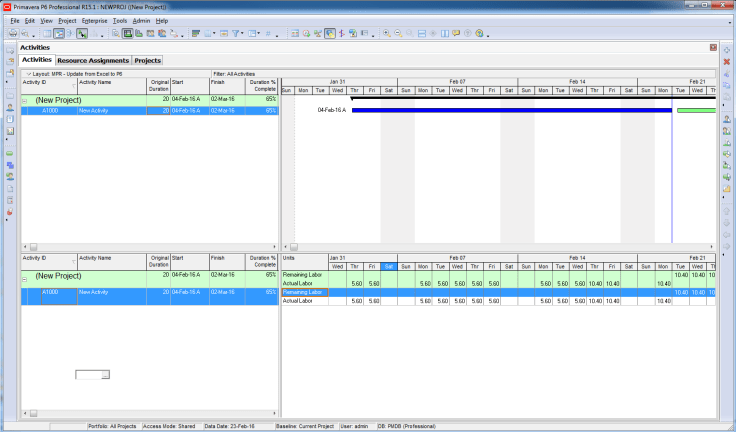The width and height of the screenshot is (736, 432).
Task: Click the Print icon in toolbar
Action: tap(11, 33)
